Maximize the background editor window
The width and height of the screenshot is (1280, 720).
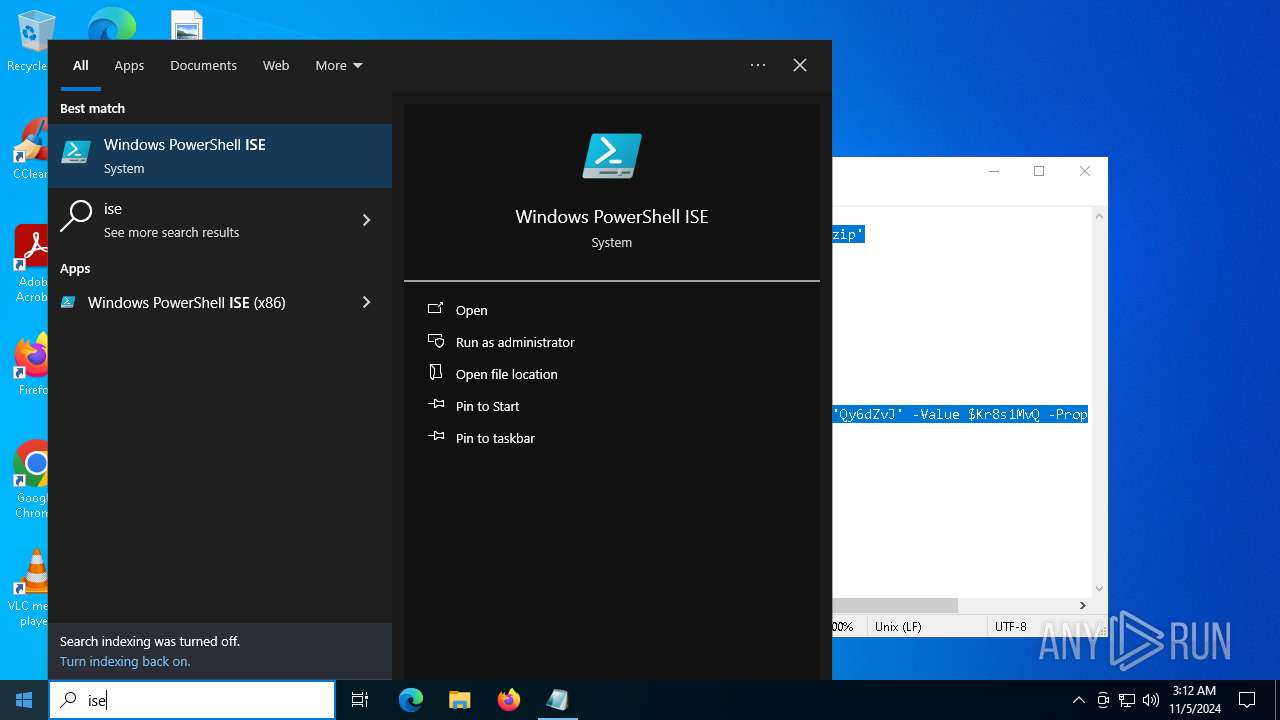[x=1039, y=171]
